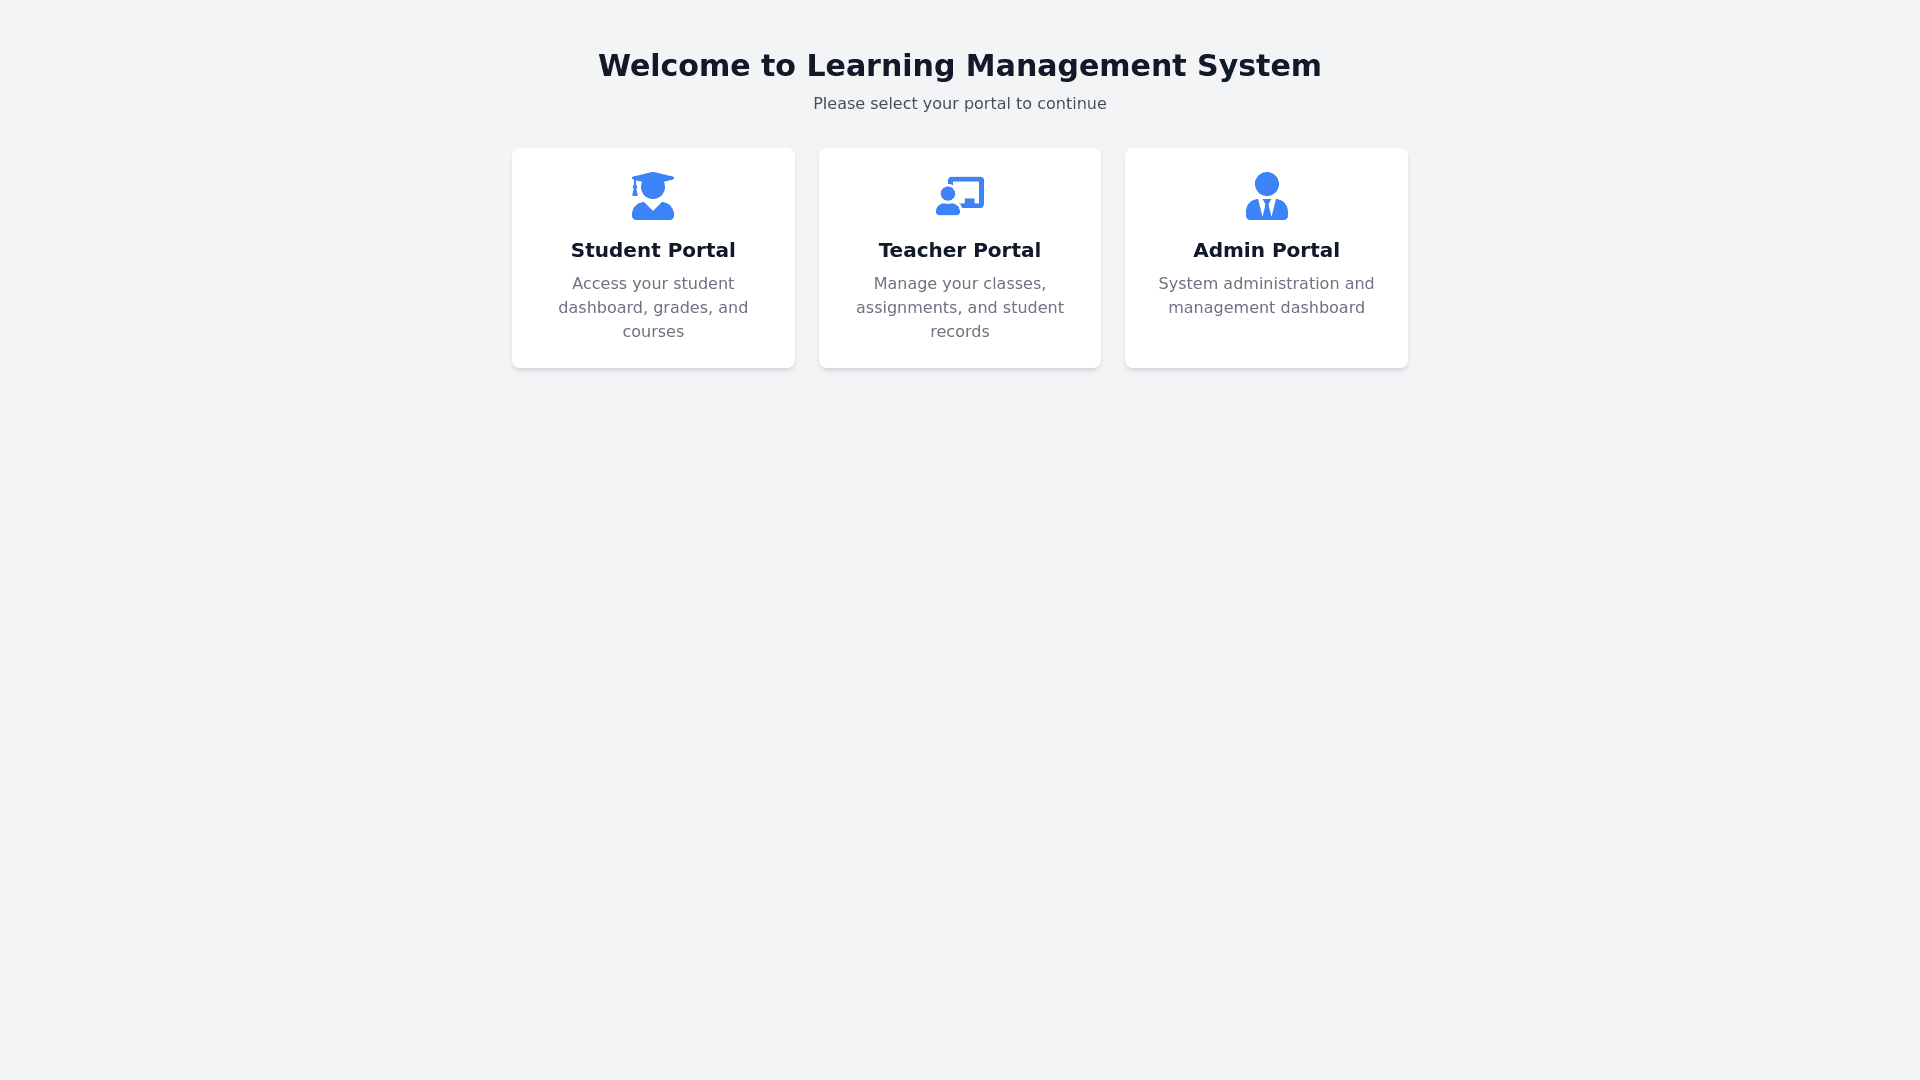Open the Teacher Portal heading link
This screenshot has height=1080, width=1920.
(x=960, y=250)
